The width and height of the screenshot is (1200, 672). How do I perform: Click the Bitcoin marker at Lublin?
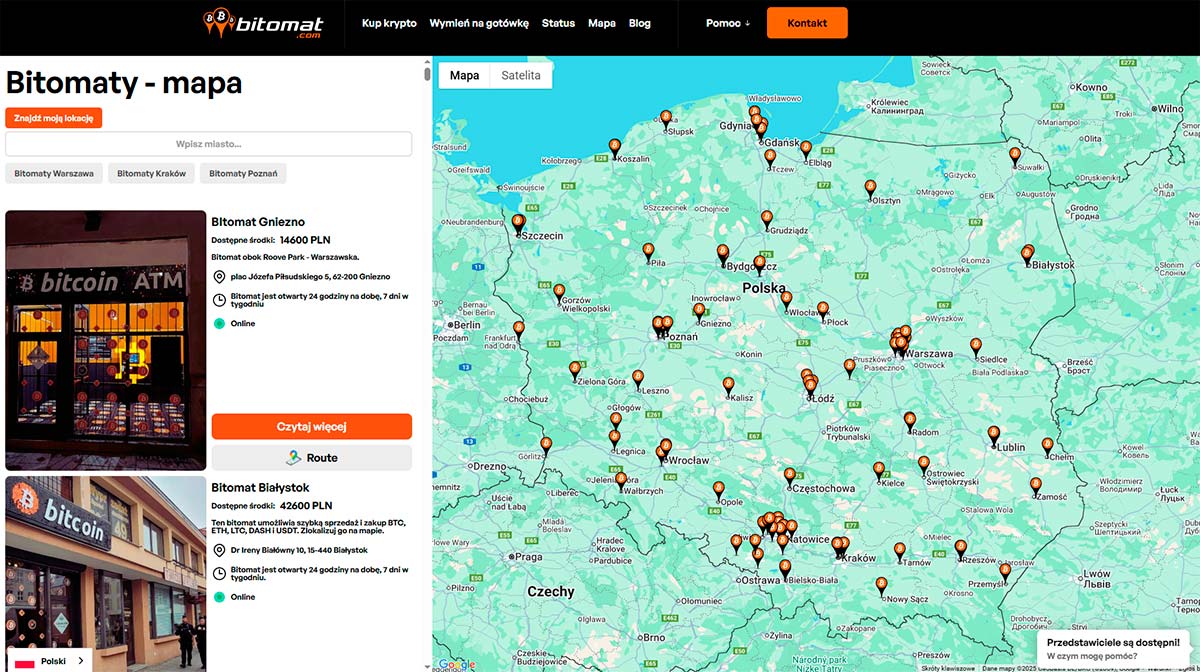pyautogui.click(x=993, y=434)
